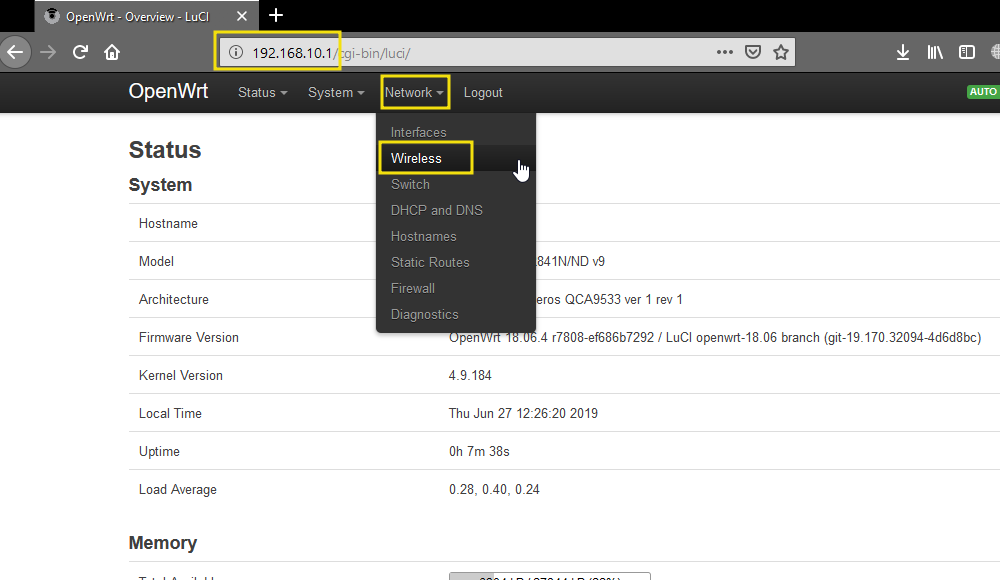Image resolution: width=1000 pixels, height=580 pixels.
Task: Close the OpenWrt Overview tab
Action: (242, 17)
